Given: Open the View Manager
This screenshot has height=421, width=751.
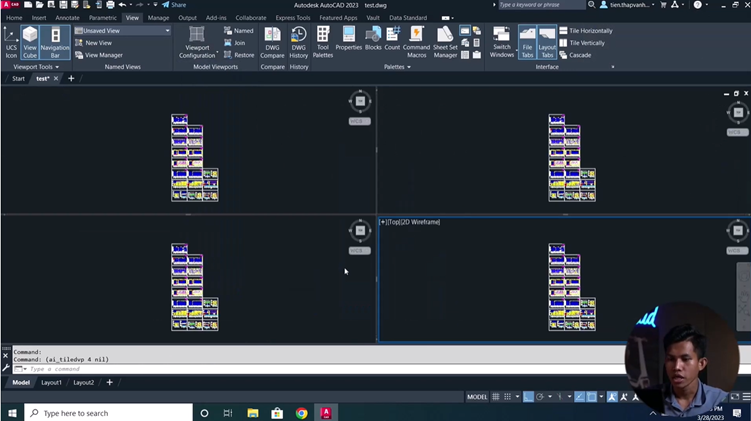Looking at the screenshot, I should [99, 55].
